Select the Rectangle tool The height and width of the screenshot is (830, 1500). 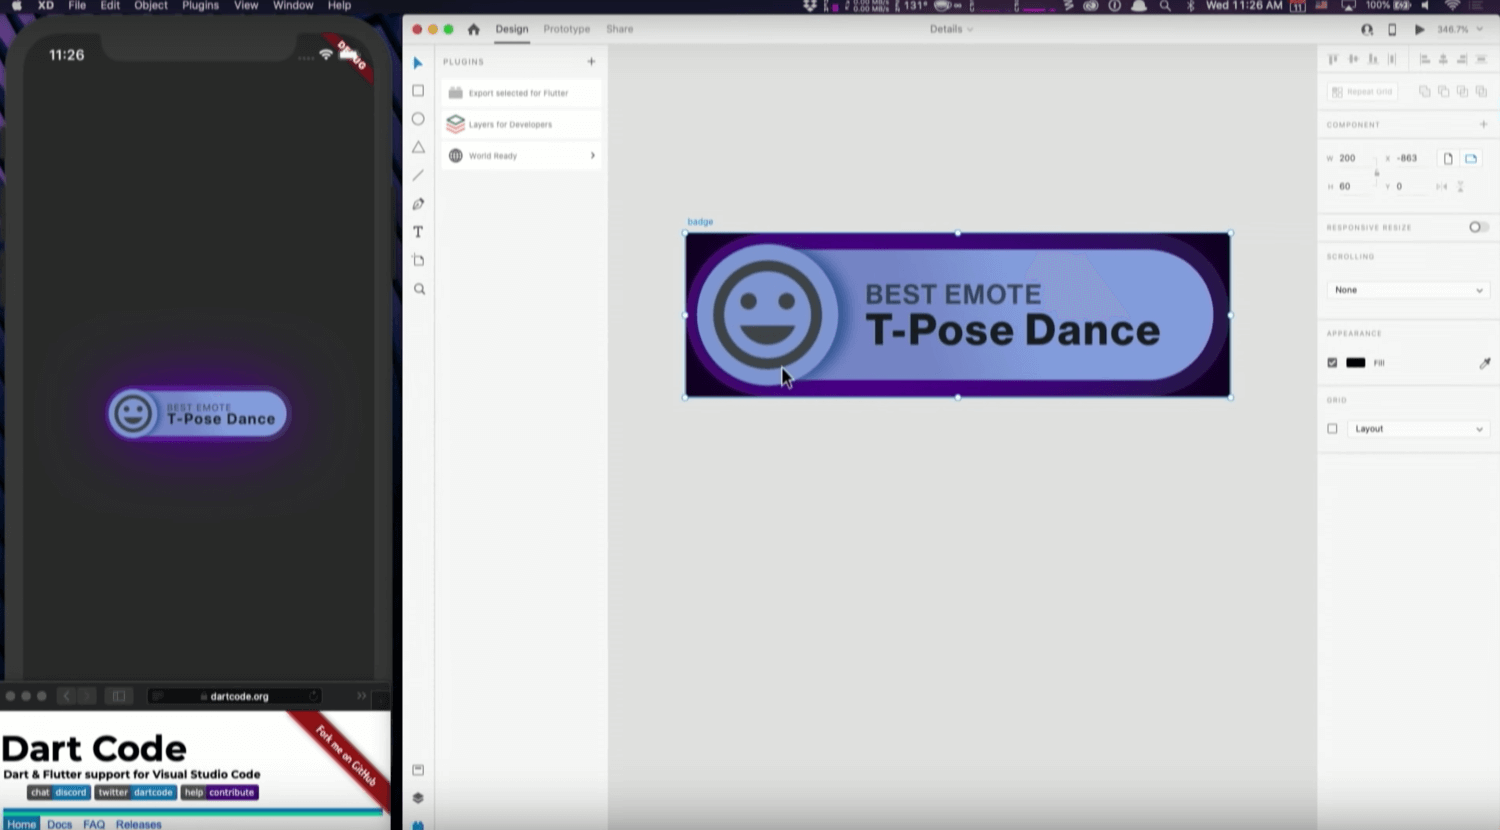(x=418, y=91)
